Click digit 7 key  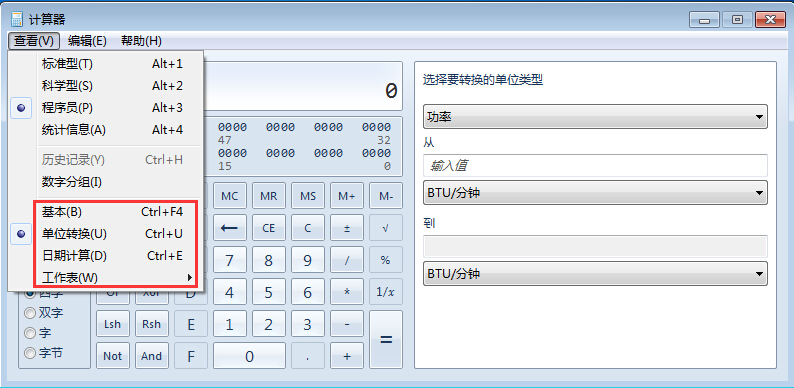pyautogui.click(x=229, y=260)
